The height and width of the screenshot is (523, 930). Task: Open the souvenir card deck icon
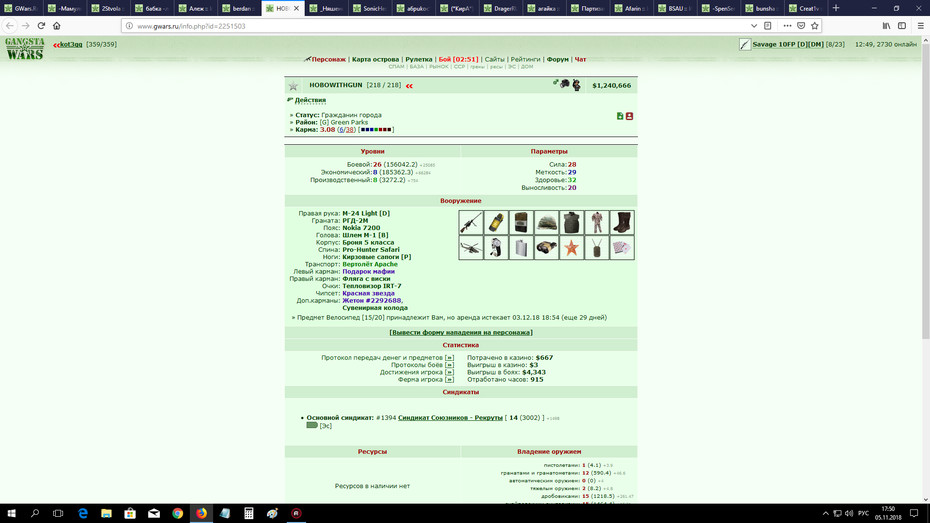622,248
